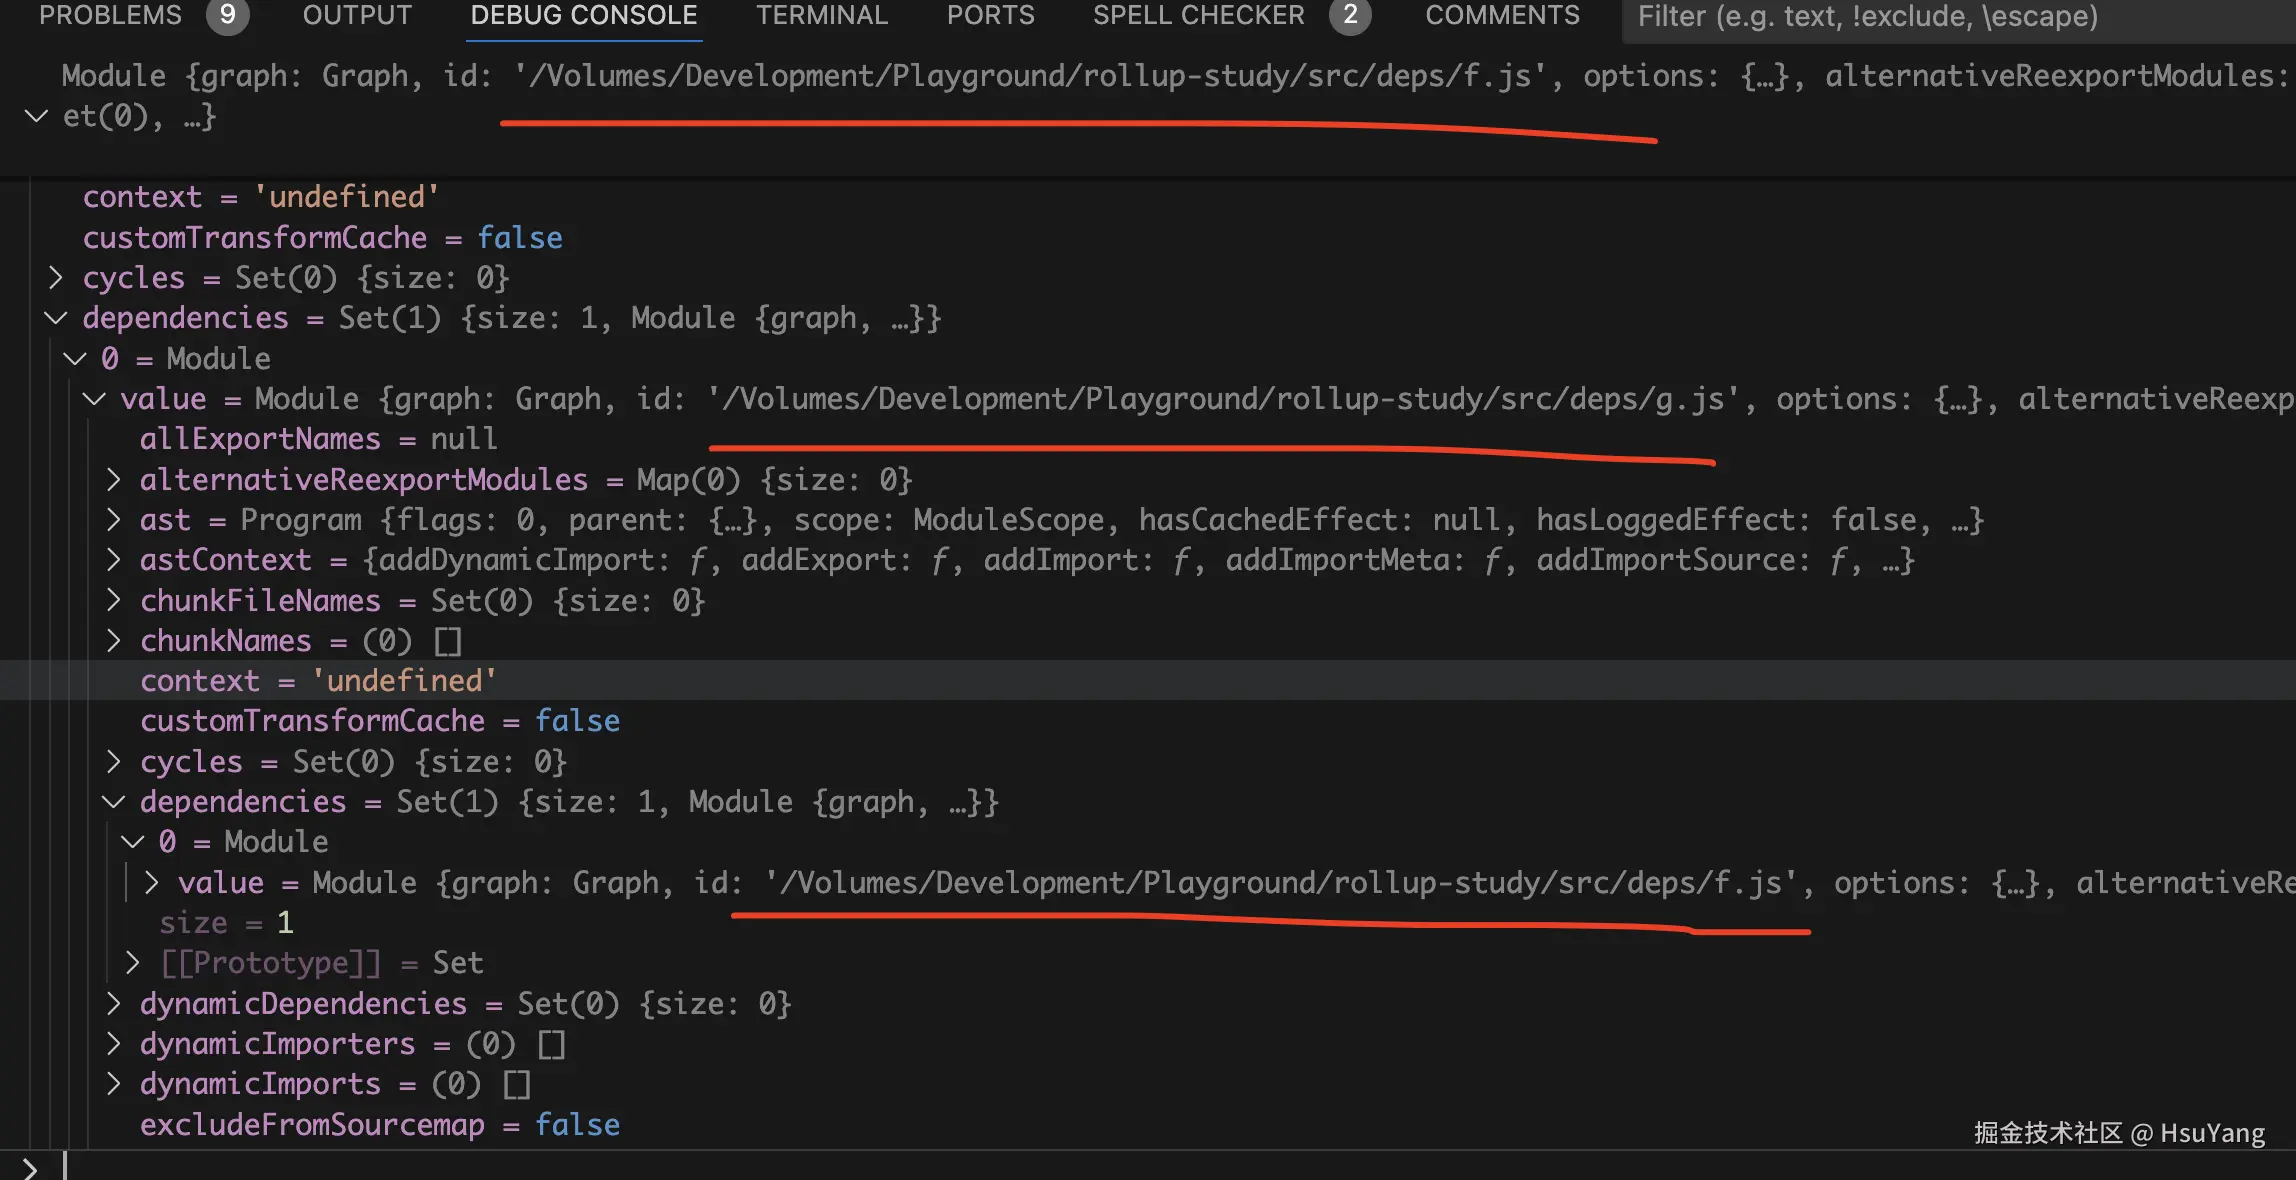2296x1180 pixels.
Task: Open the COMMENTS tab
Action: pos(1502,15)
